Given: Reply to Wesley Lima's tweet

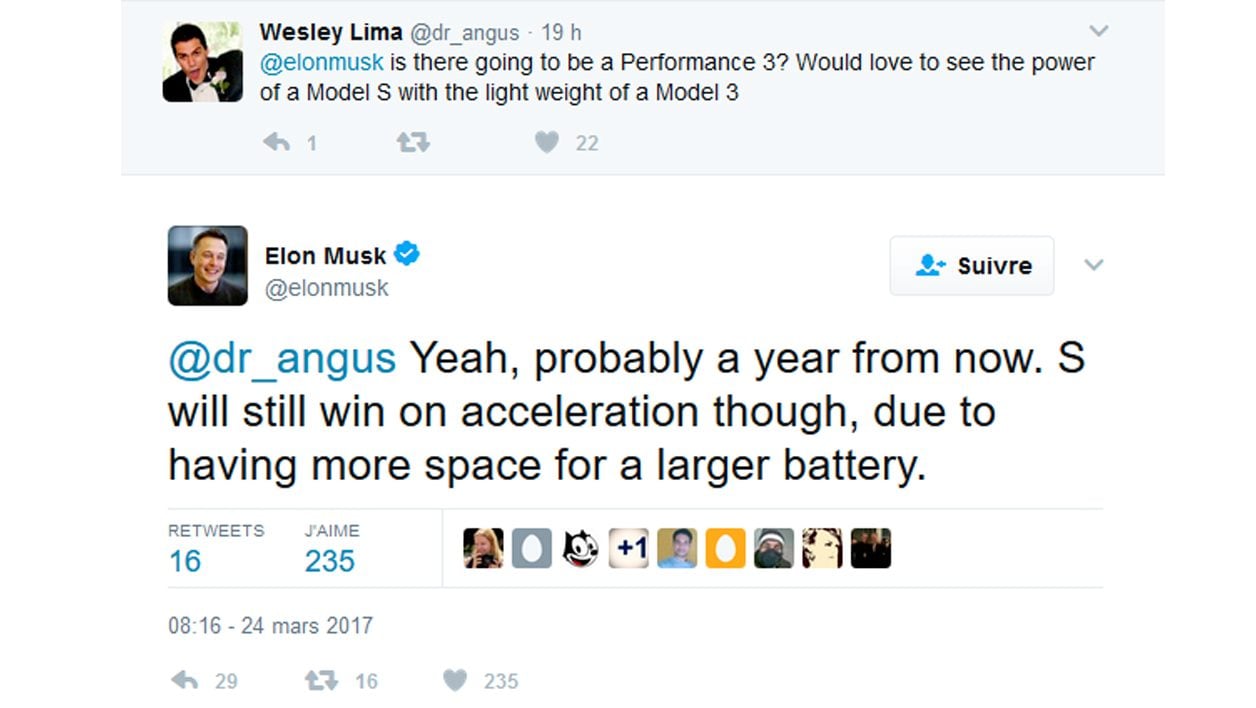Looking at the screenshot, I should (x=277, y=143).
